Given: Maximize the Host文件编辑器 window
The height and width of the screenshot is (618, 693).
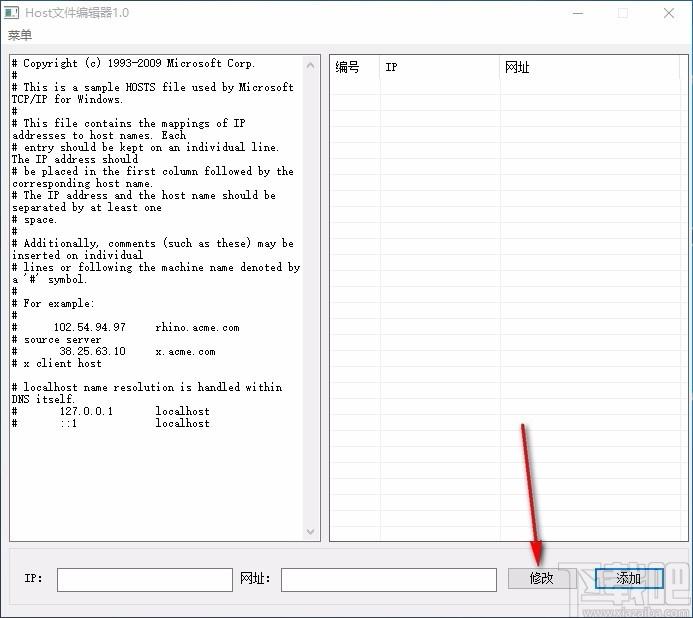Looking at the screenshot, I should [623, 13].
